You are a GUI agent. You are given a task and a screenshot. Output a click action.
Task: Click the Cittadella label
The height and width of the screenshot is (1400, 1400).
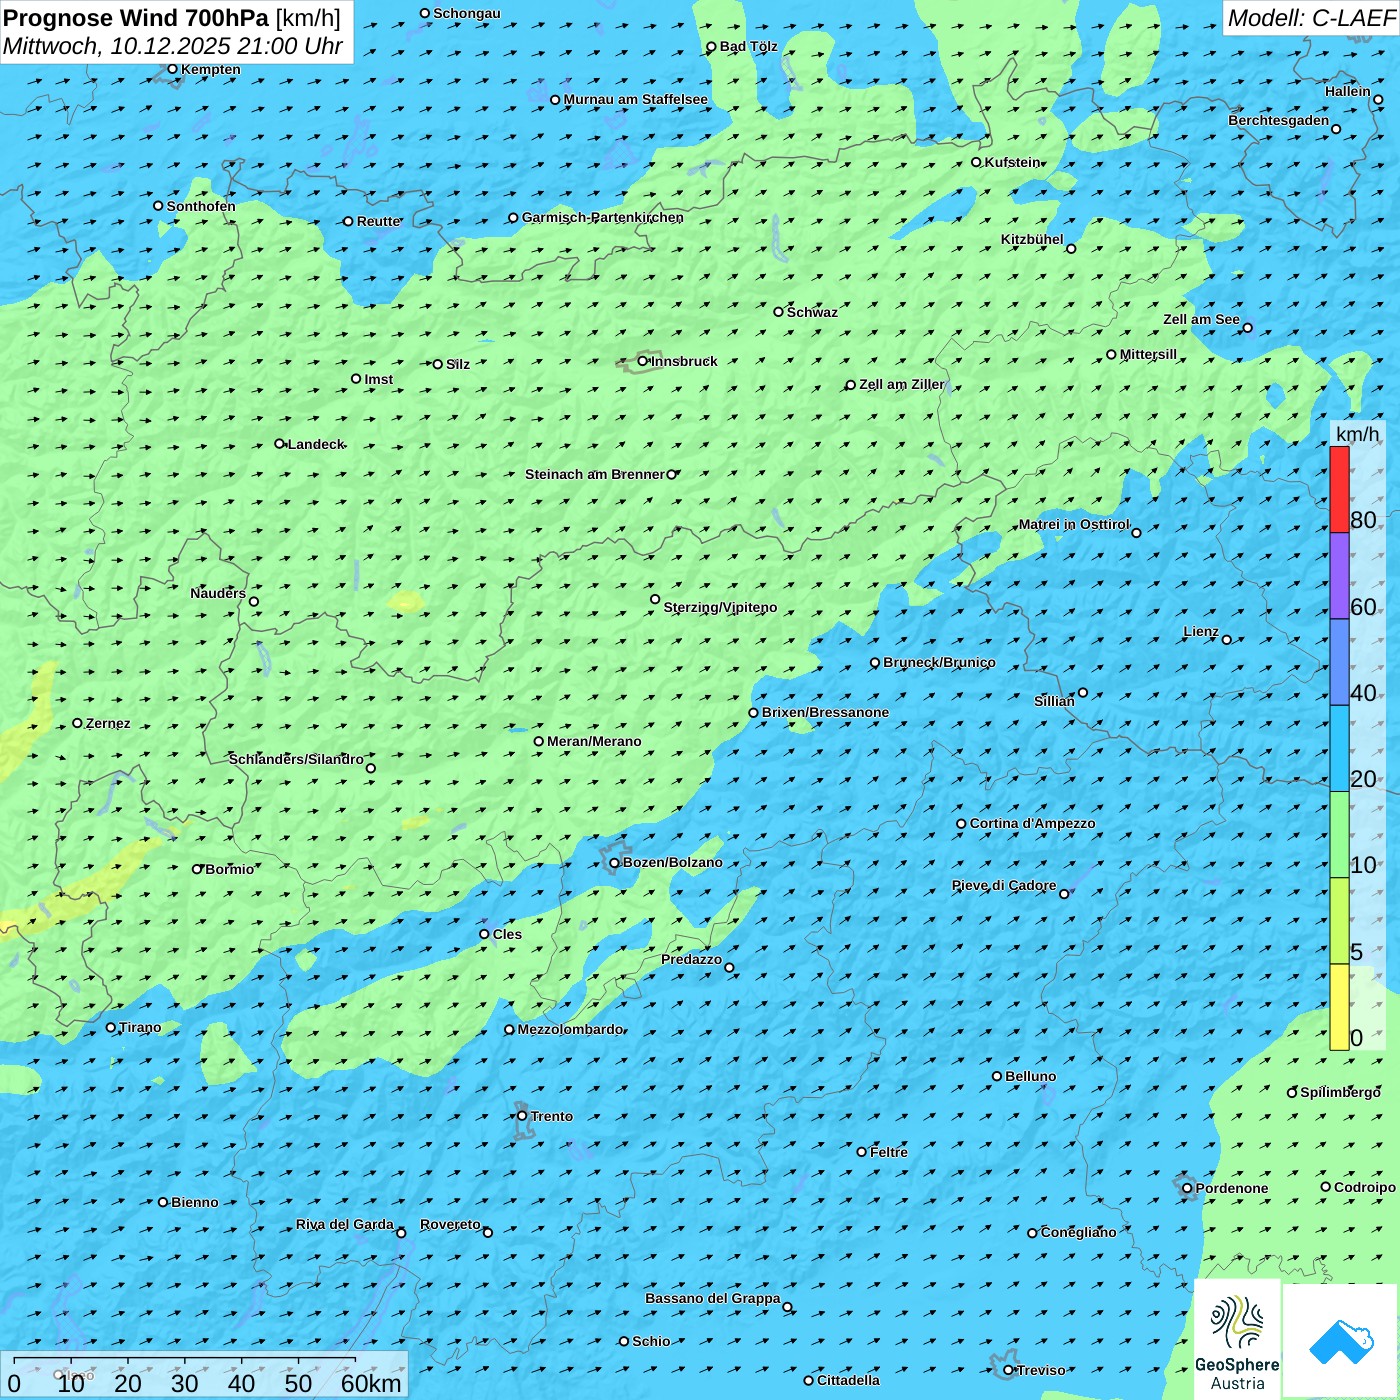point(848,1380)
